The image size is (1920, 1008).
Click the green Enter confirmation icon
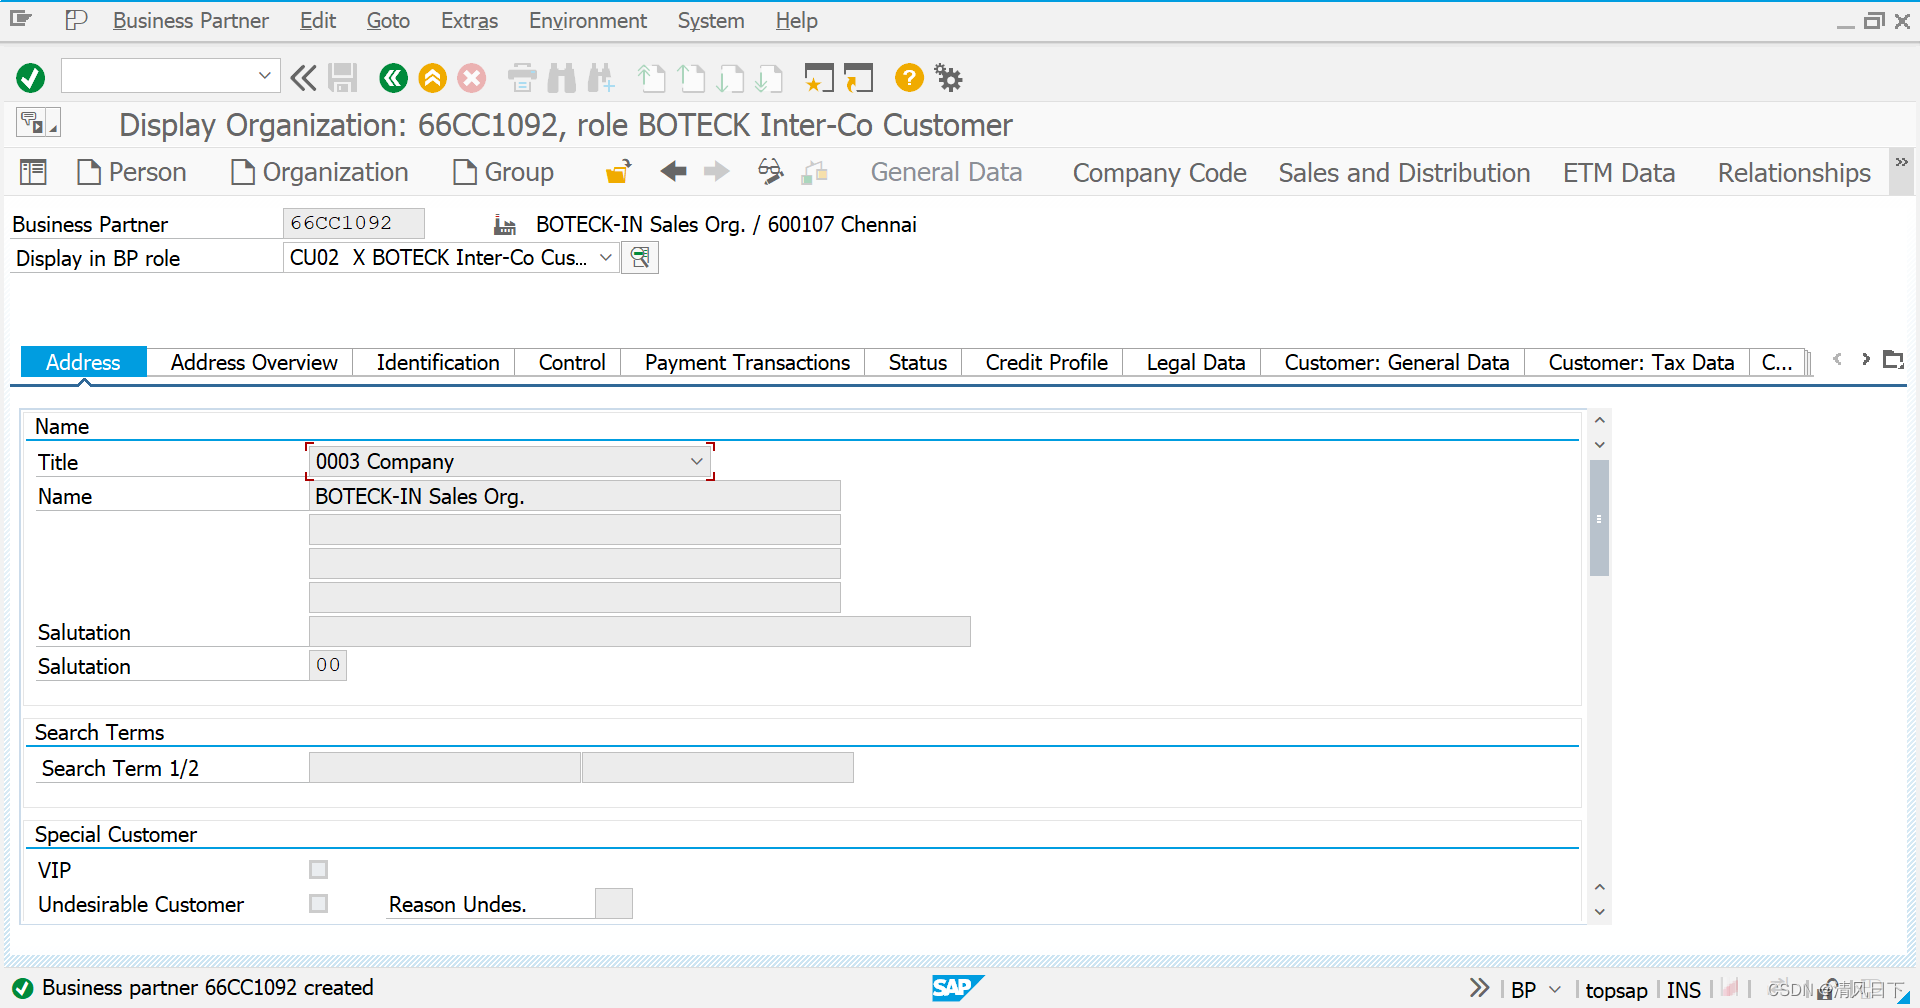click(30, 77)
